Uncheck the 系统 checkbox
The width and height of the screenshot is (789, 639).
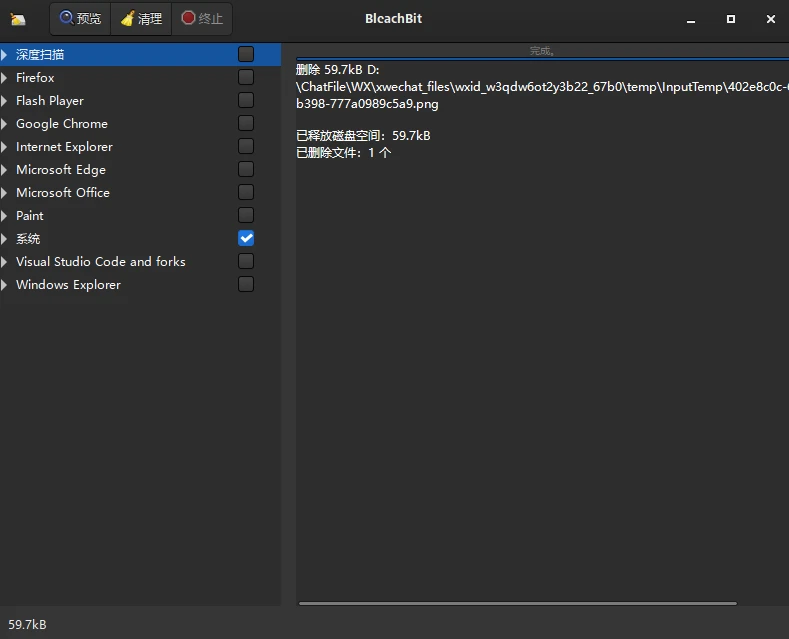246,238
